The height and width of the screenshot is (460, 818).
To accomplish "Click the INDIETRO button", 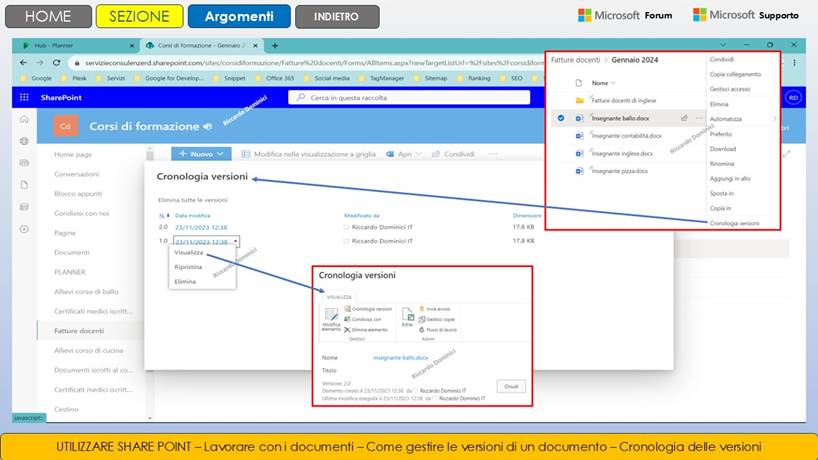I will (336, 17).
